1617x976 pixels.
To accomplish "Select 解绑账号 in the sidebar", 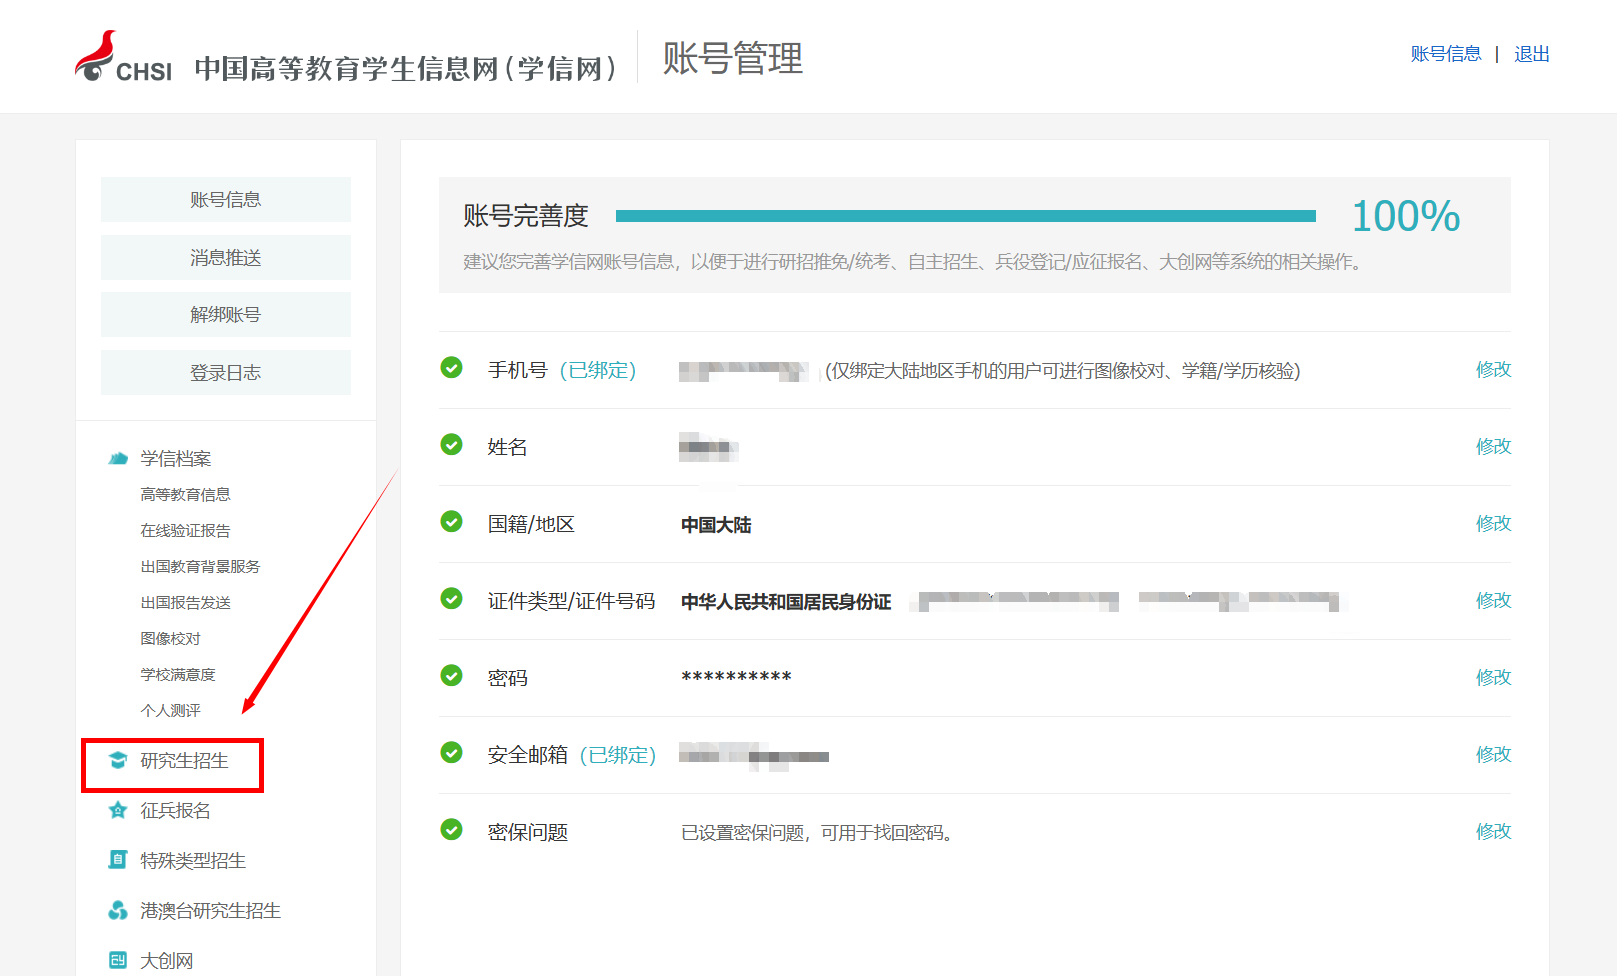I will [225, 315].
